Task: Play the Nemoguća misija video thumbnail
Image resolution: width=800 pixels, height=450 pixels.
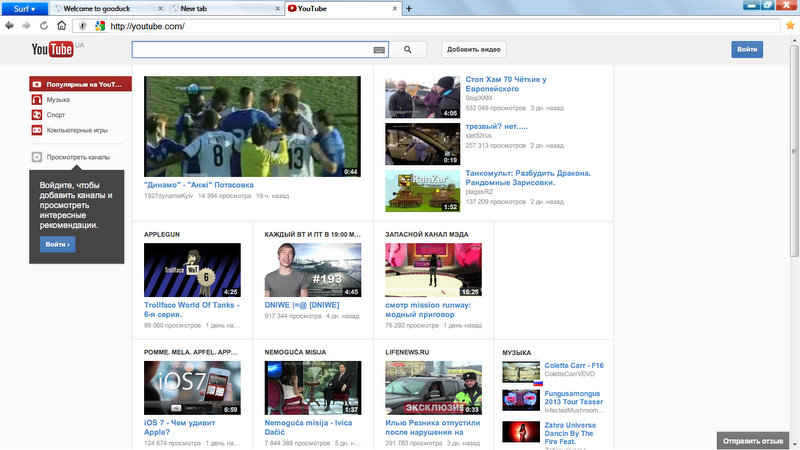Action: [313, 388]
